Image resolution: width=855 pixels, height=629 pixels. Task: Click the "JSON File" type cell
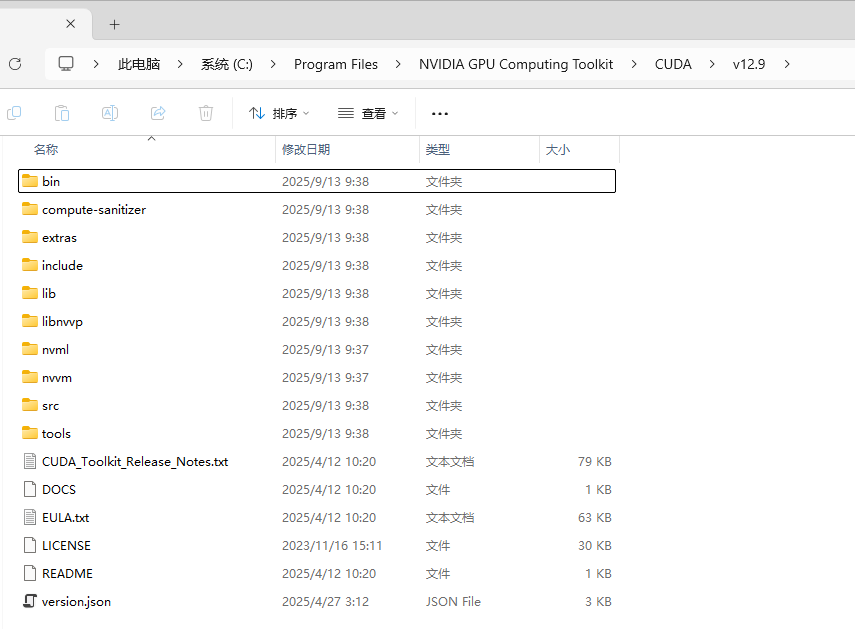pyautogui.click(x=453, y=602)
